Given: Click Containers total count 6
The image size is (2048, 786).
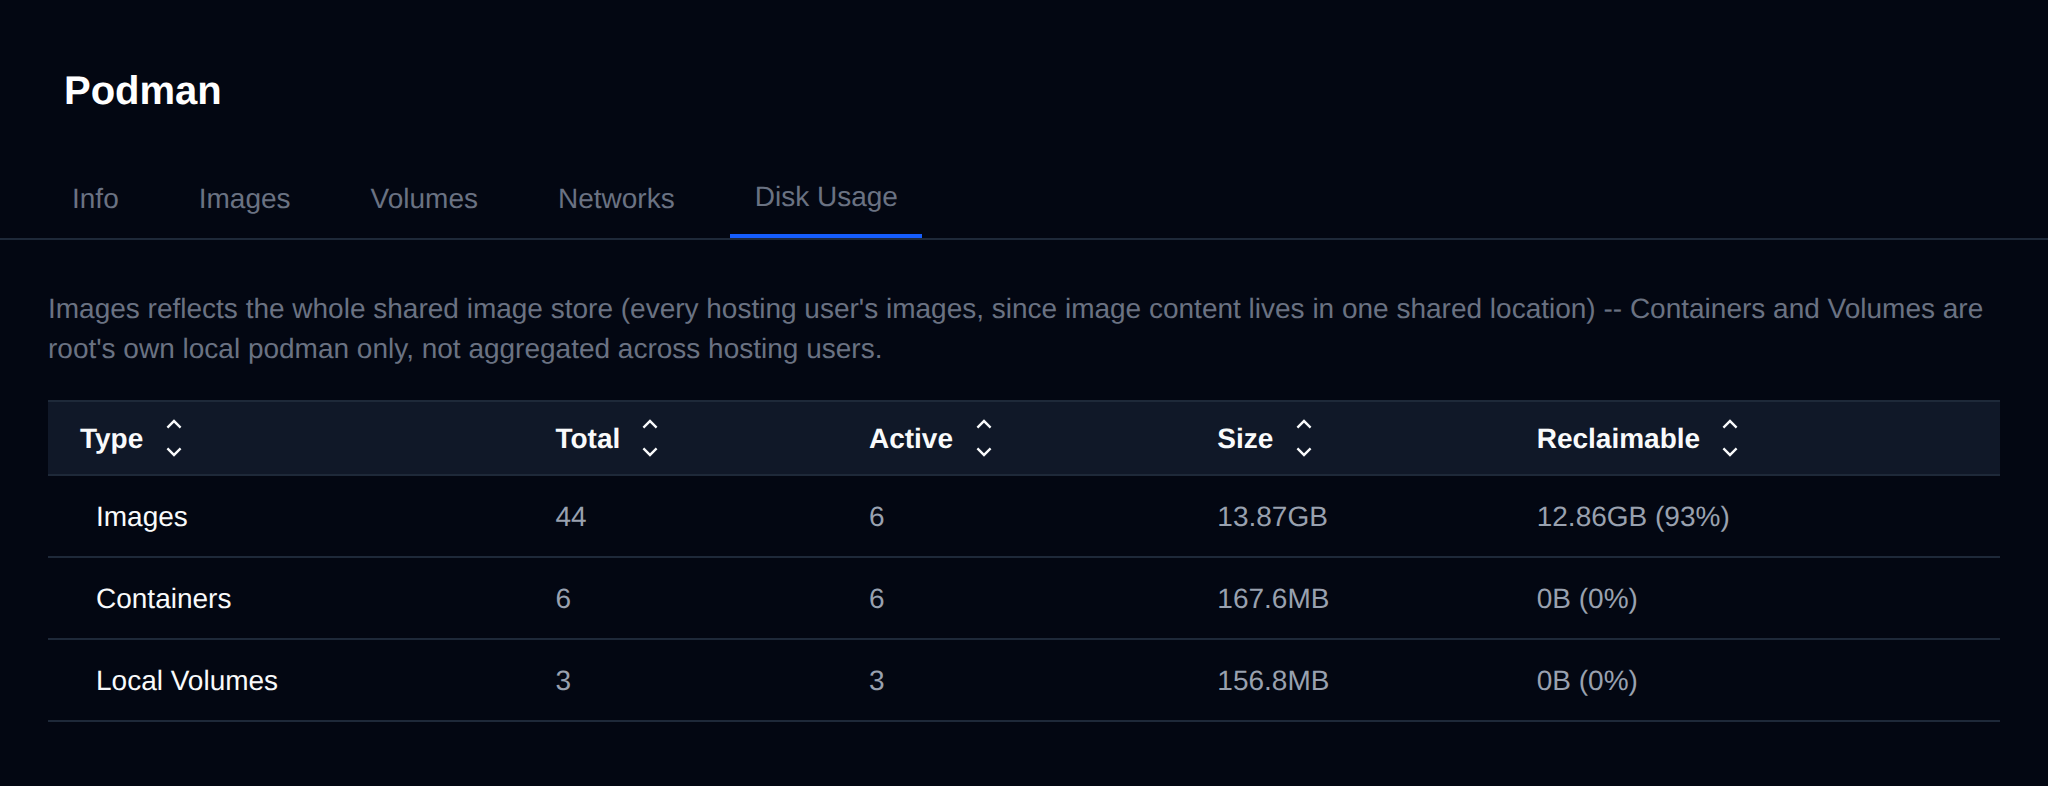Looking at the screenshot, I should 563,598.
